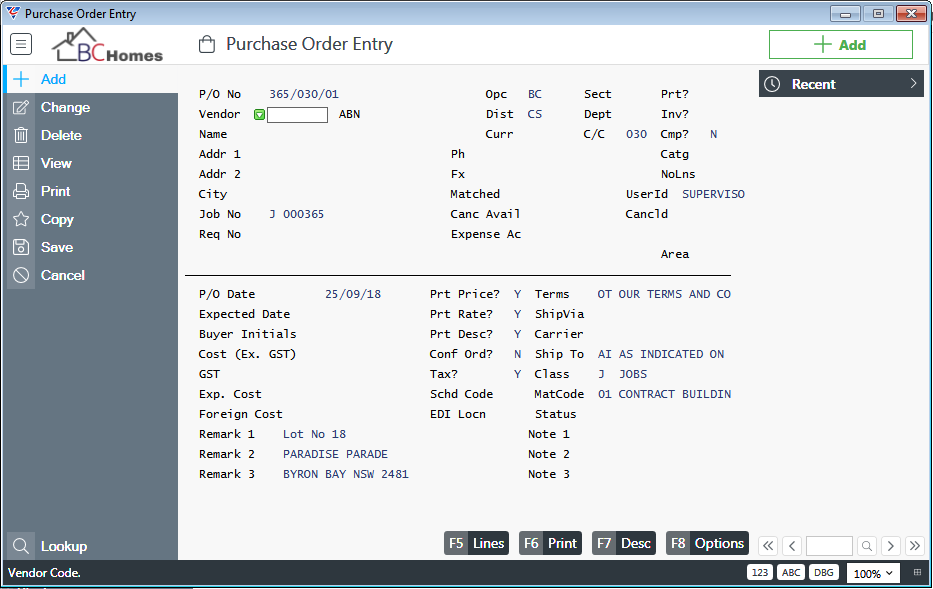
Task: Click the Save floppy disk icon
Action: click(21, 247)
